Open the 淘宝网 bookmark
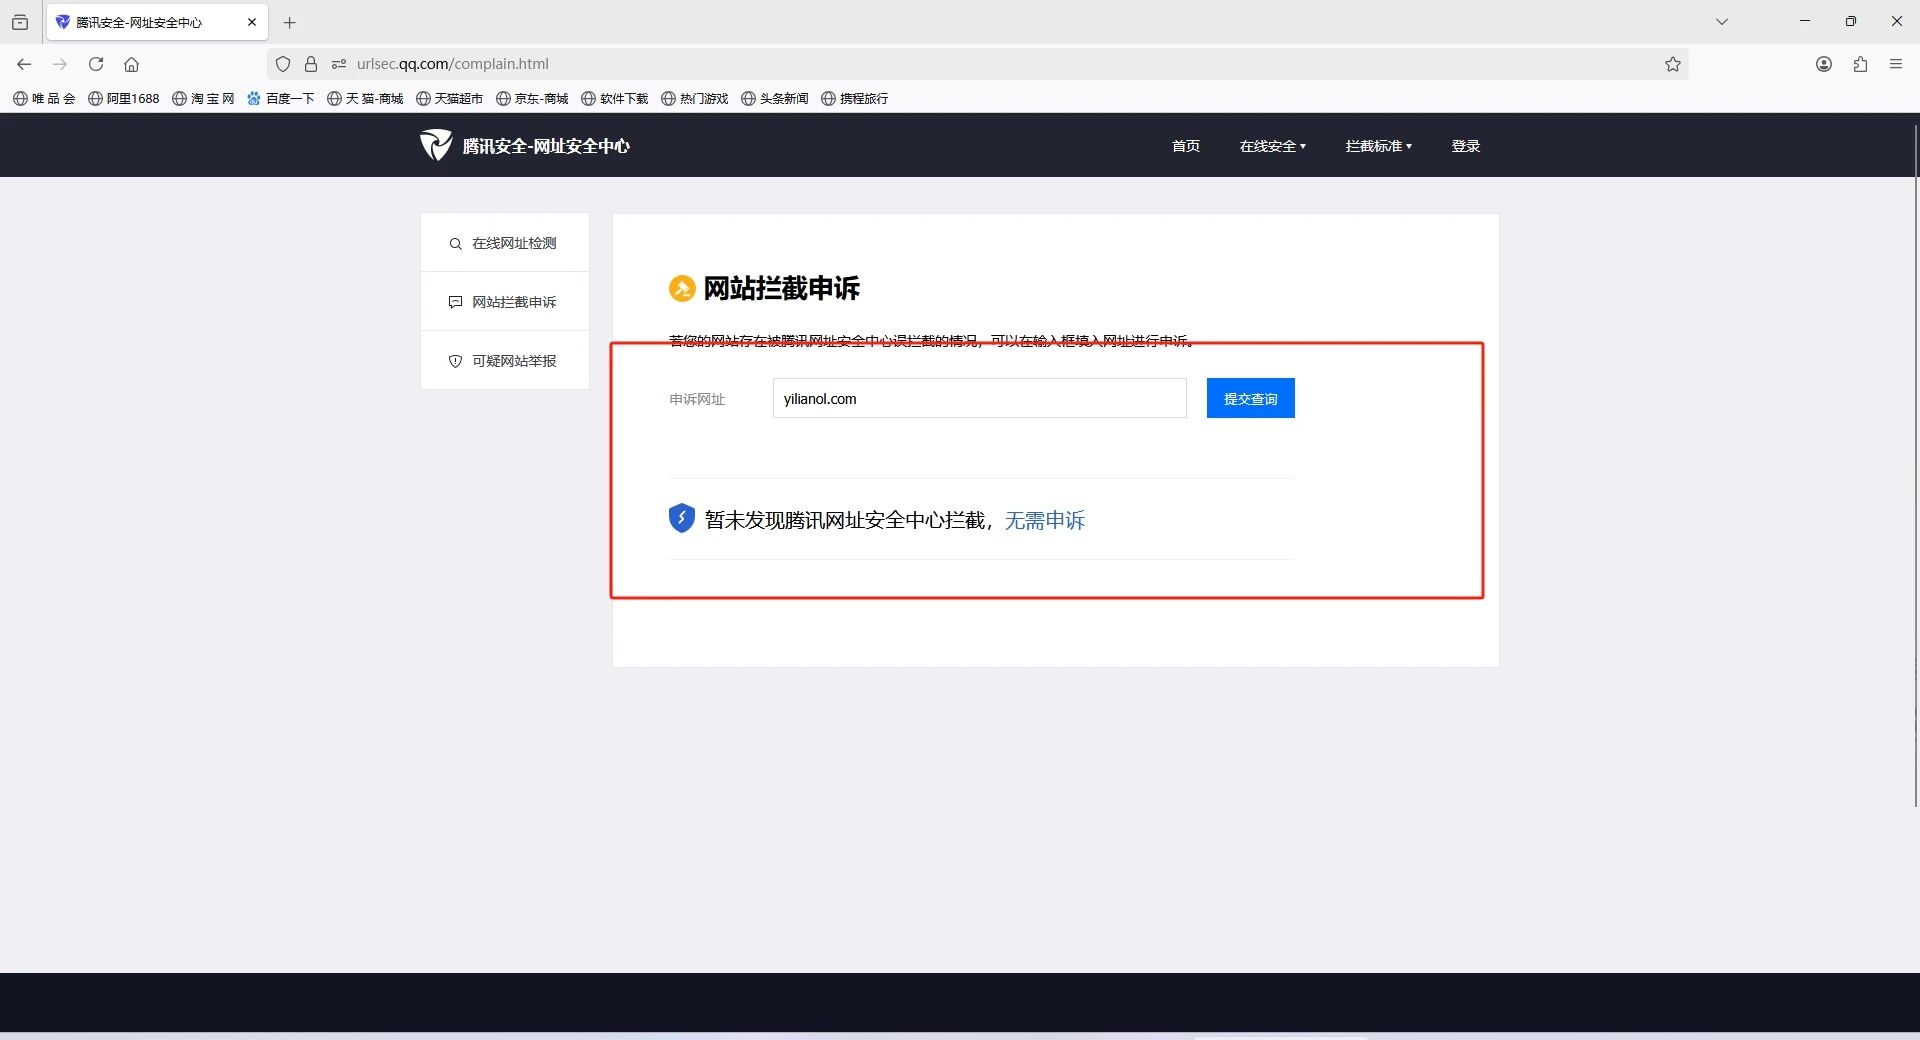The image size is (1920, 1040). pos(203,98)
